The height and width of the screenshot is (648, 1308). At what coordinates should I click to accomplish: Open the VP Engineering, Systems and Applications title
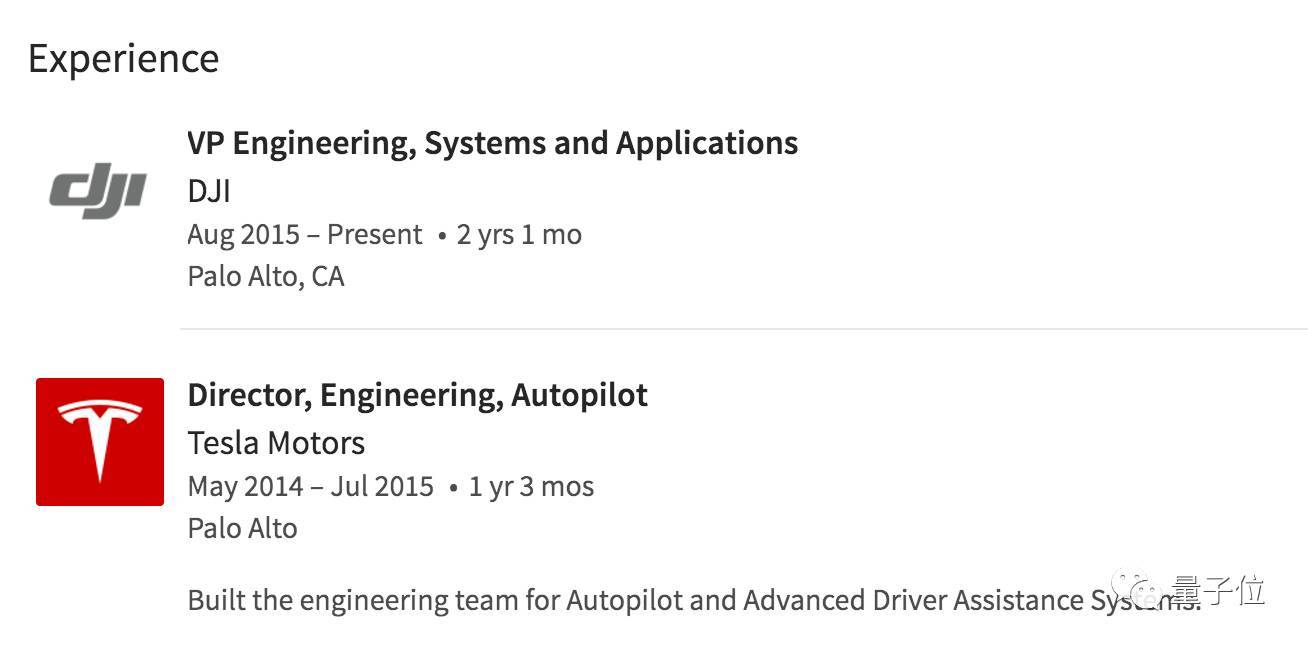pyautogui.click(x=492, y=143)
